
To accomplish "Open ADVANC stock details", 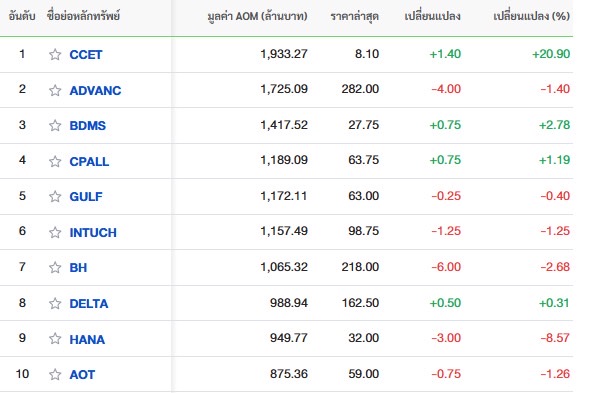I will click(x=95, y=90).
